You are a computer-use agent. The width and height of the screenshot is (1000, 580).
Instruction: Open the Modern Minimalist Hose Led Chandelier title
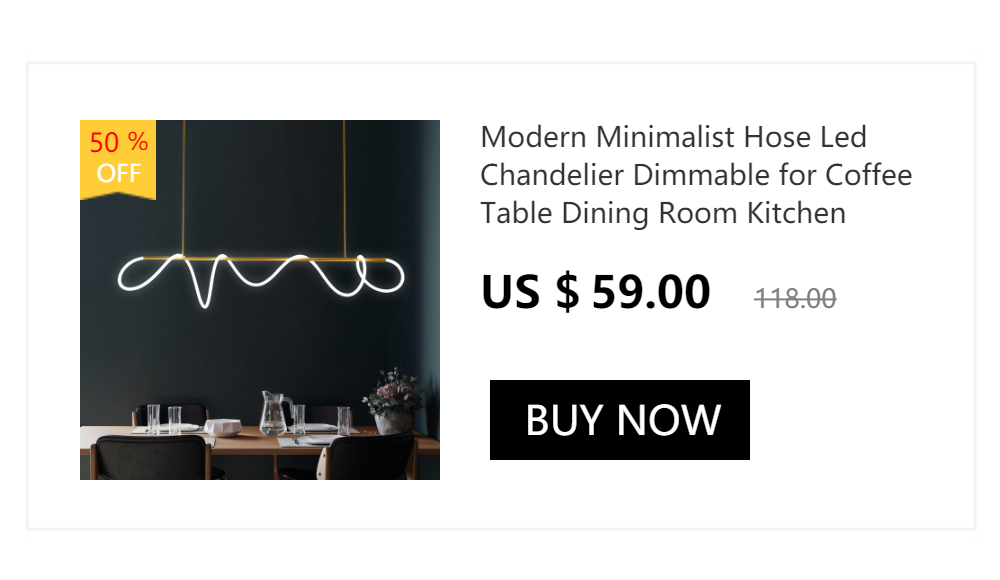(x=696, y=175)
